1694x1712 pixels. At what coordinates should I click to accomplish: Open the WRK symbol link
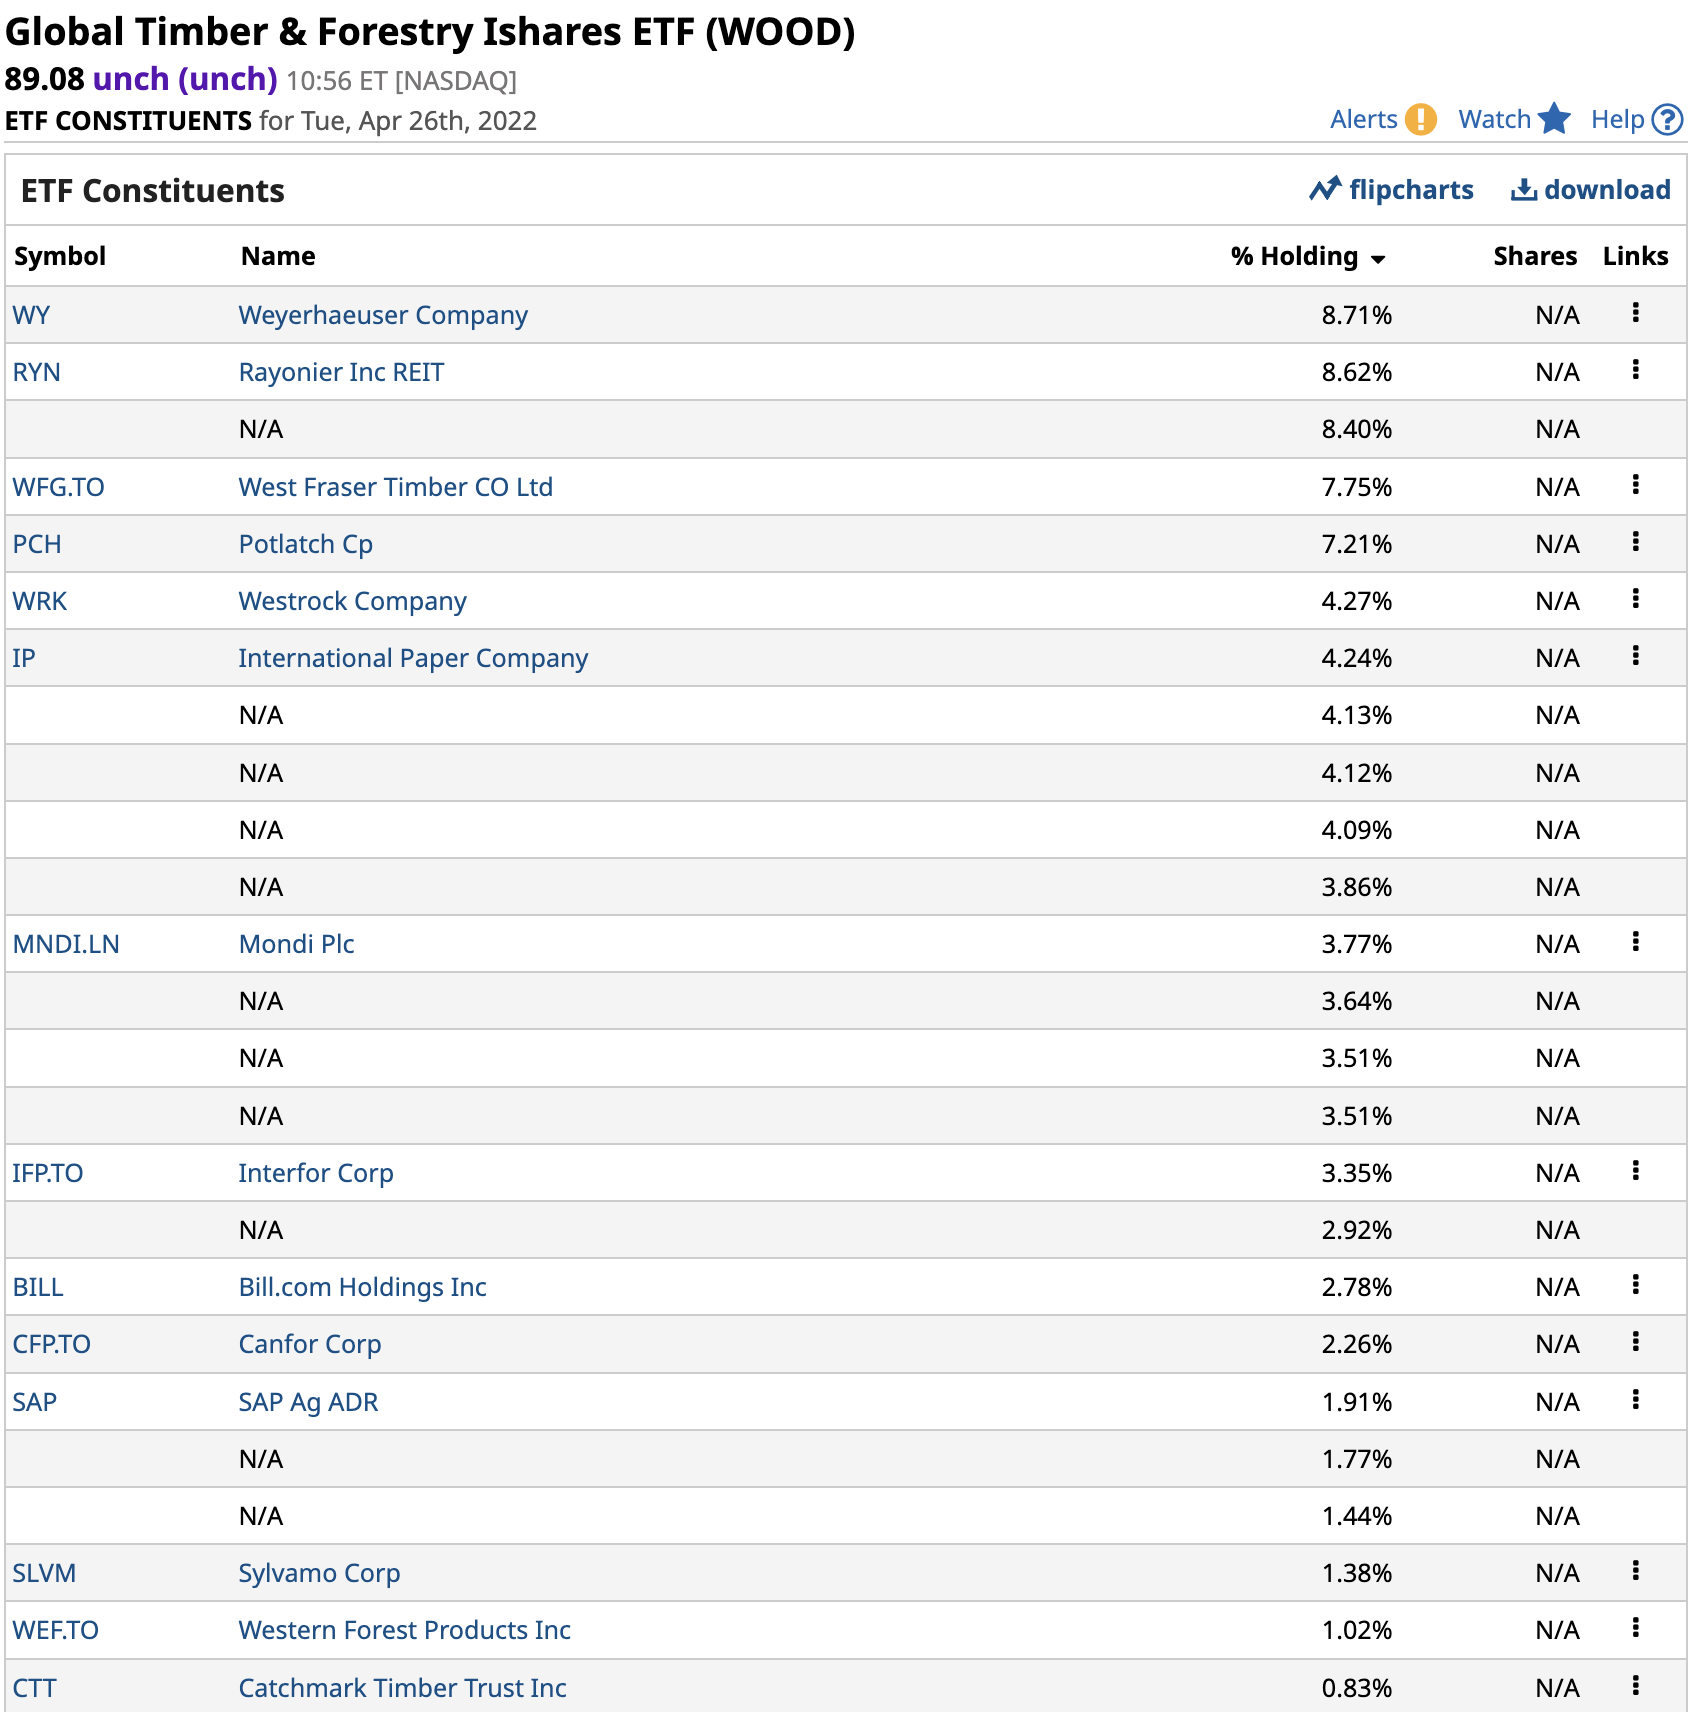[x=40, y=601]
